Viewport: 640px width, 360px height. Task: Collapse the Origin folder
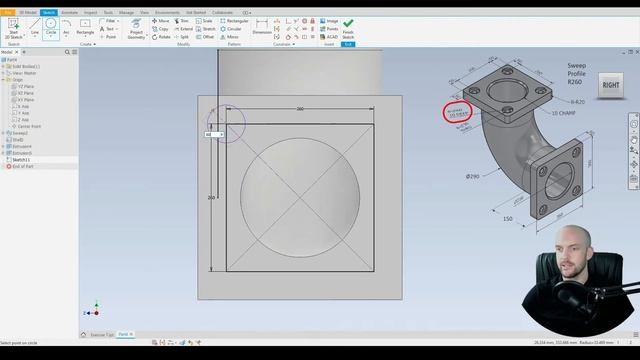[3, 80]
